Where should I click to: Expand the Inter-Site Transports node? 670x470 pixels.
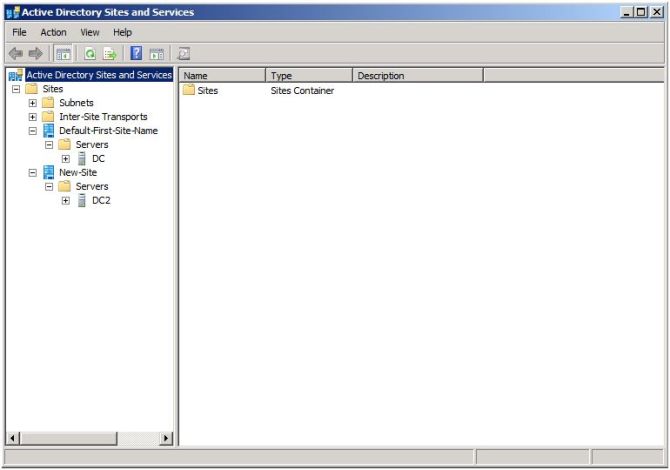32,117
